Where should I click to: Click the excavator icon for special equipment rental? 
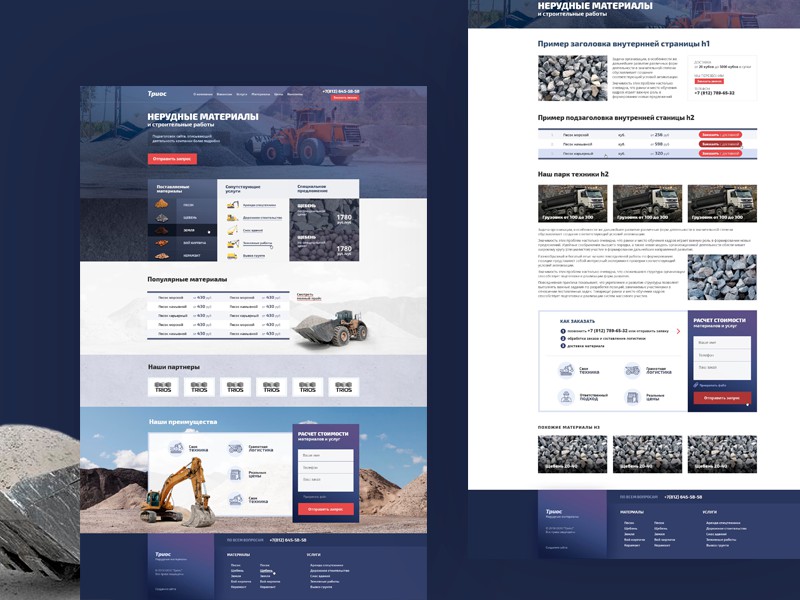click(x=233, y=205)
